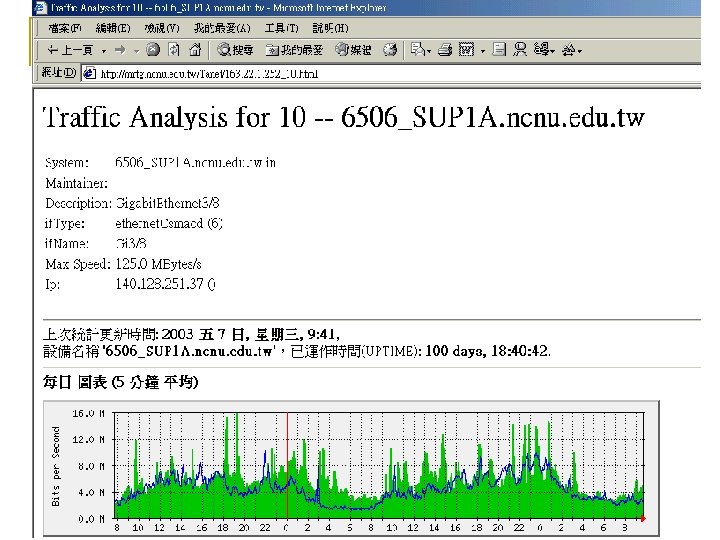This screenshot has width=720, height=540.
Task: Click the Discuss toolbar icon
Action: (499, 50)
